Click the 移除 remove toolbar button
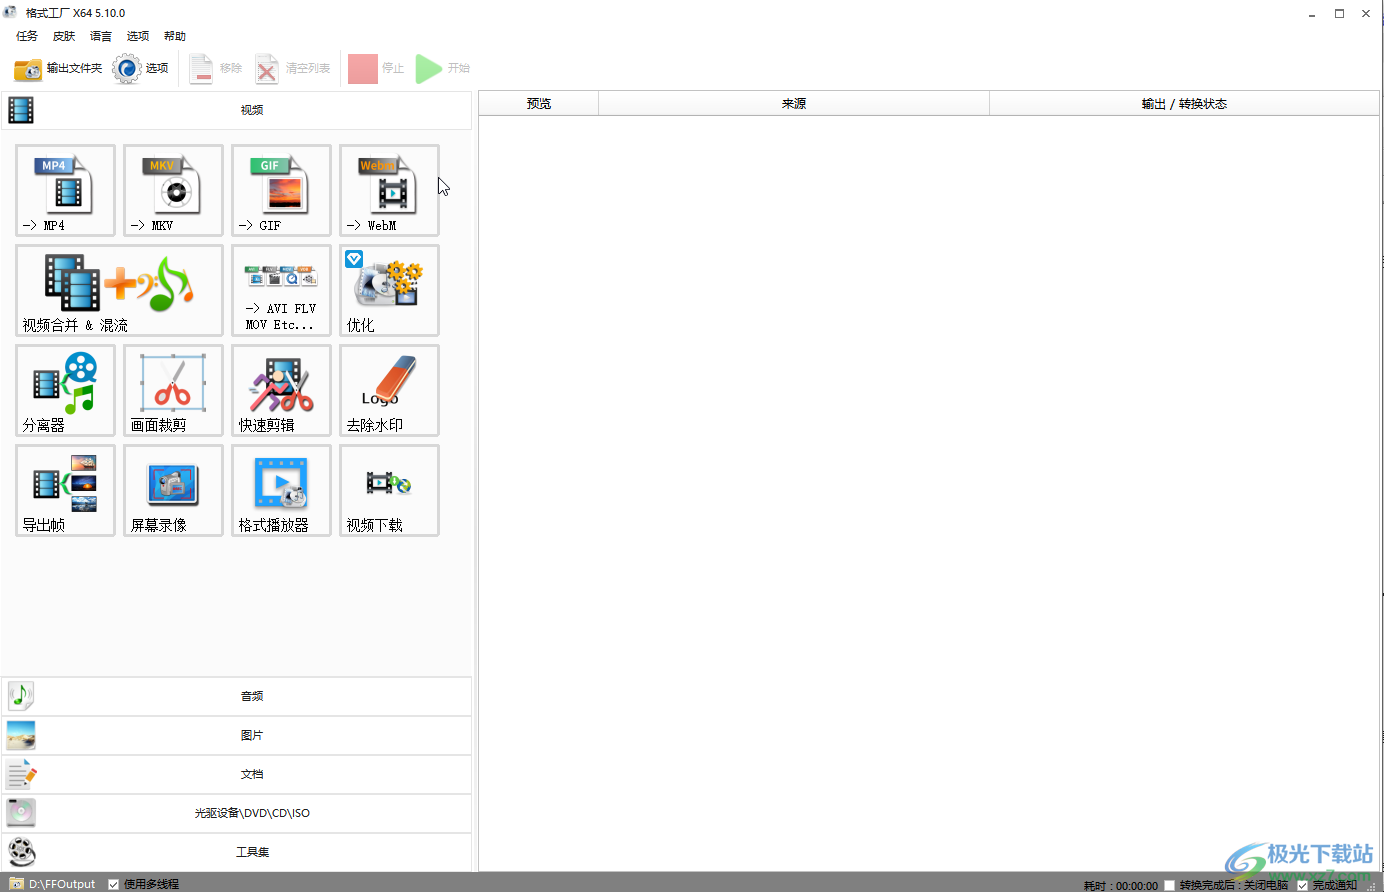 pos(216,68)
